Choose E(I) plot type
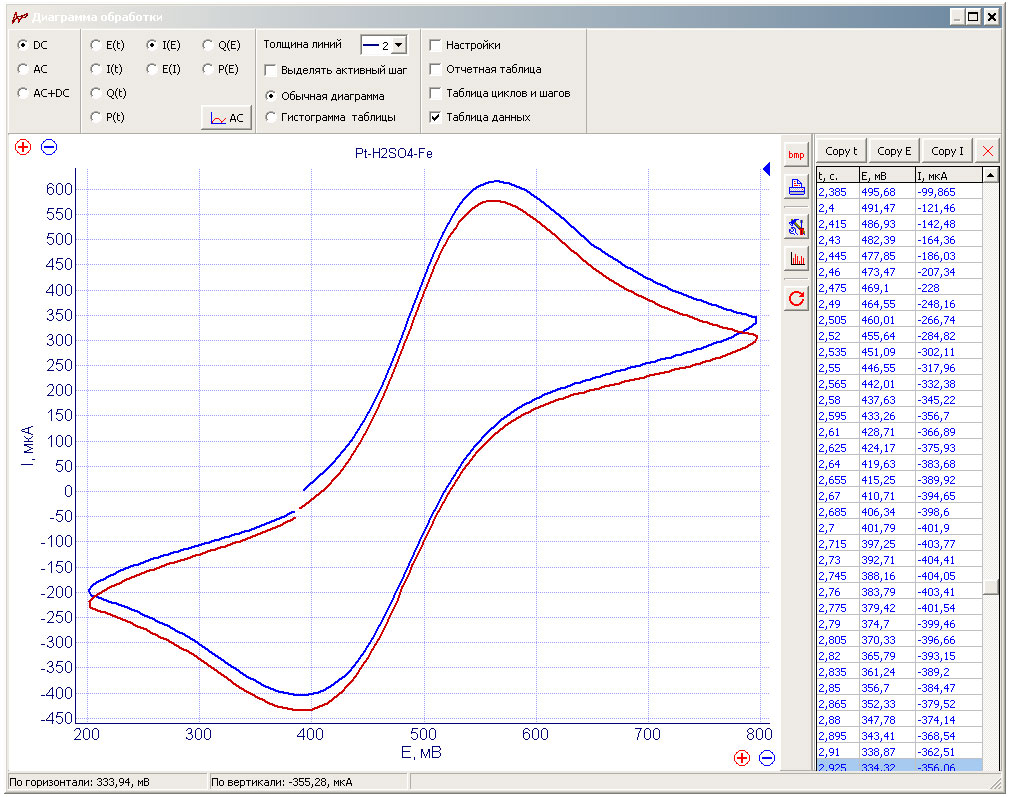Image resolution: width=1012 pixels, height=797 pixels. click(152, 68)
